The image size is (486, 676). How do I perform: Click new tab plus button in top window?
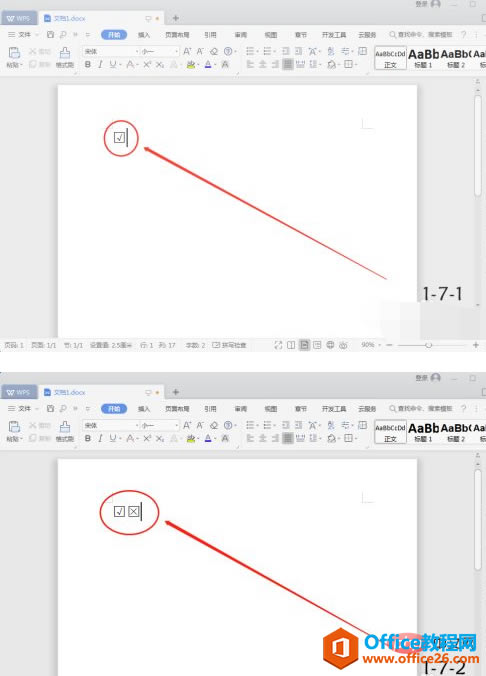(x=176, y=18)
